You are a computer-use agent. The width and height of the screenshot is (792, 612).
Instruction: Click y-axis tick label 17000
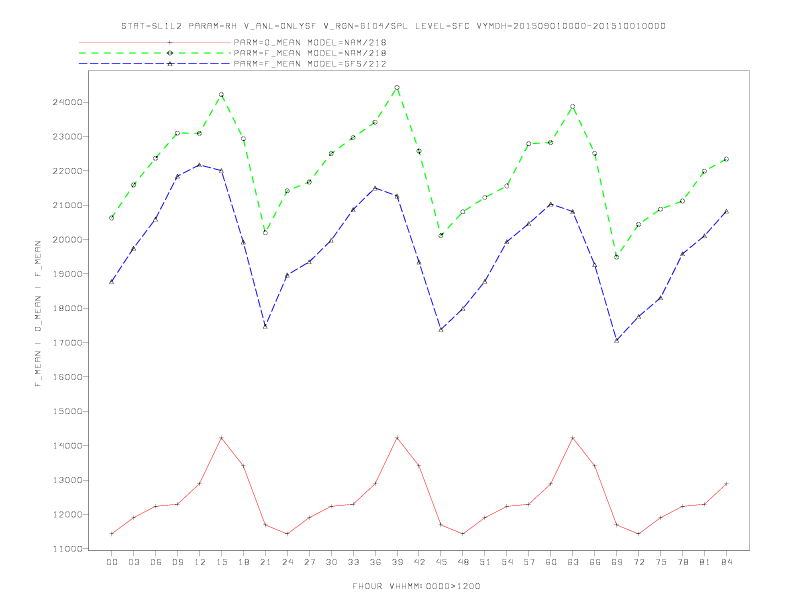tap(67, 343)
